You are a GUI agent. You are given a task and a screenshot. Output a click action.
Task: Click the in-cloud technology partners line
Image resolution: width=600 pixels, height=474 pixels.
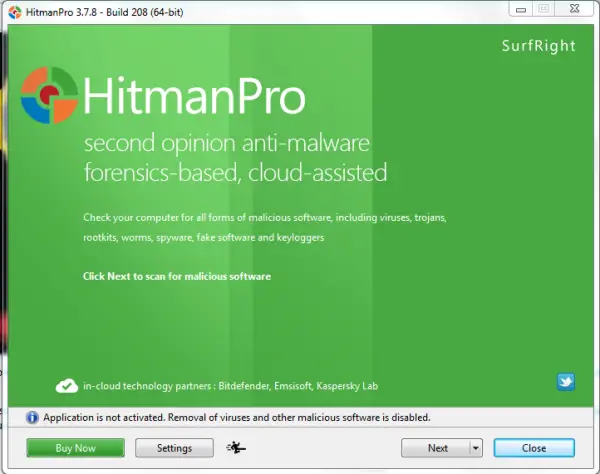click(x=231, y=386)
